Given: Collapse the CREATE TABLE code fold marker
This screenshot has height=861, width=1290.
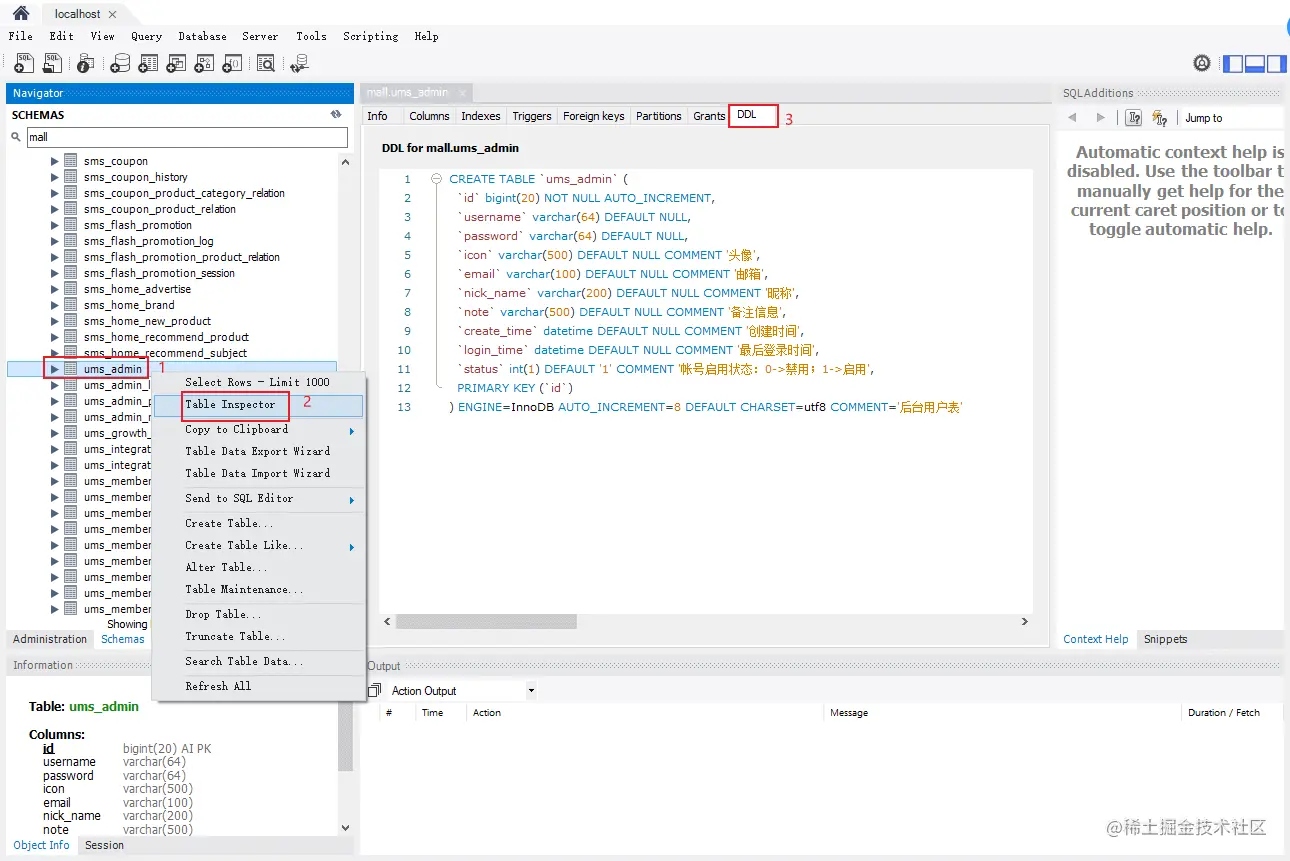Looking at the screenshot, I should tap(438, 179).
